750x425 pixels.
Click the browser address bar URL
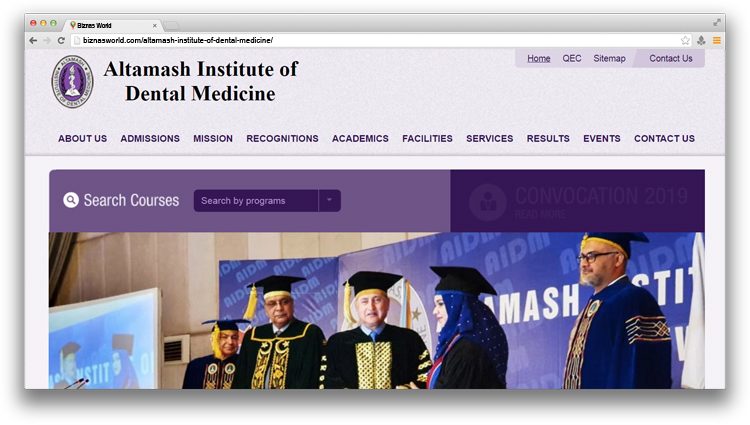point(178,41)
